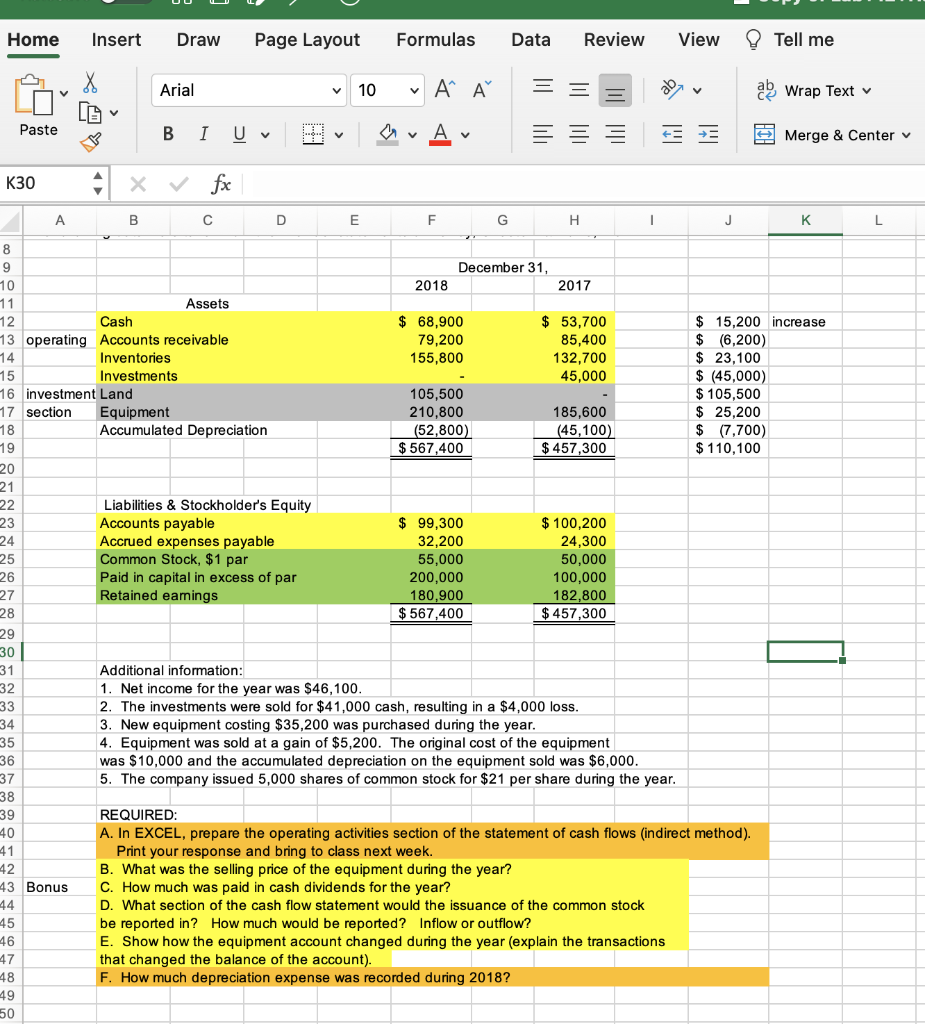Click the Copy icon below Paste
The image size is (925, 1024).
coord(91,113)
